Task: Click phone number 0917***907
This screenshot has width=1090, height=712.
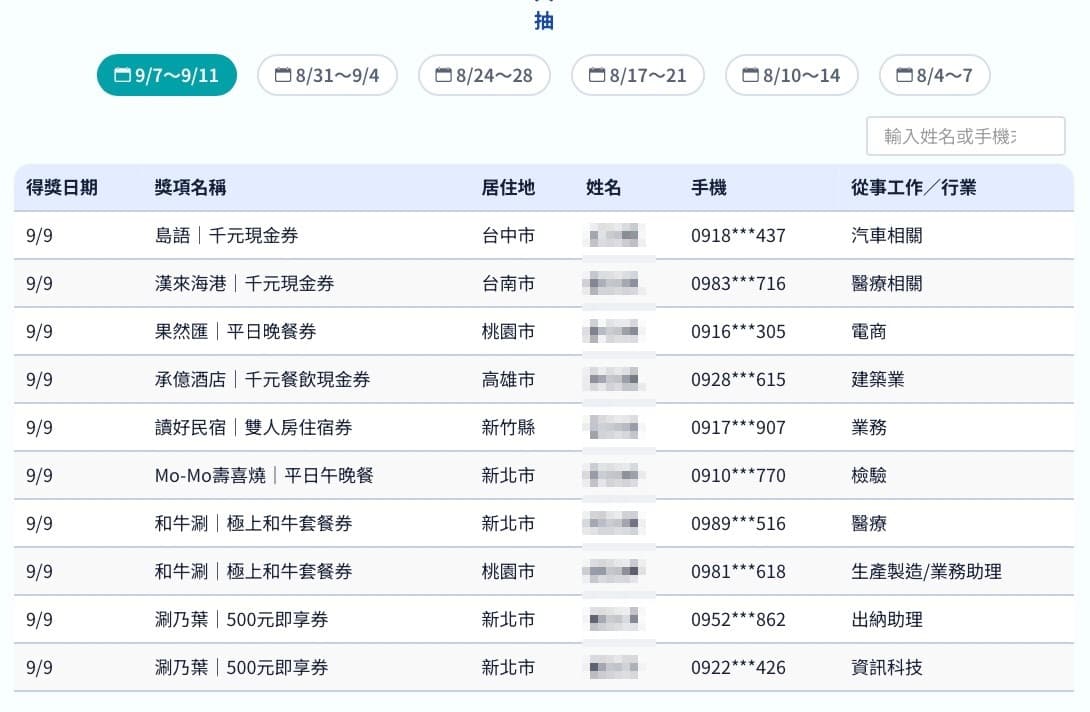Action: 738,428
